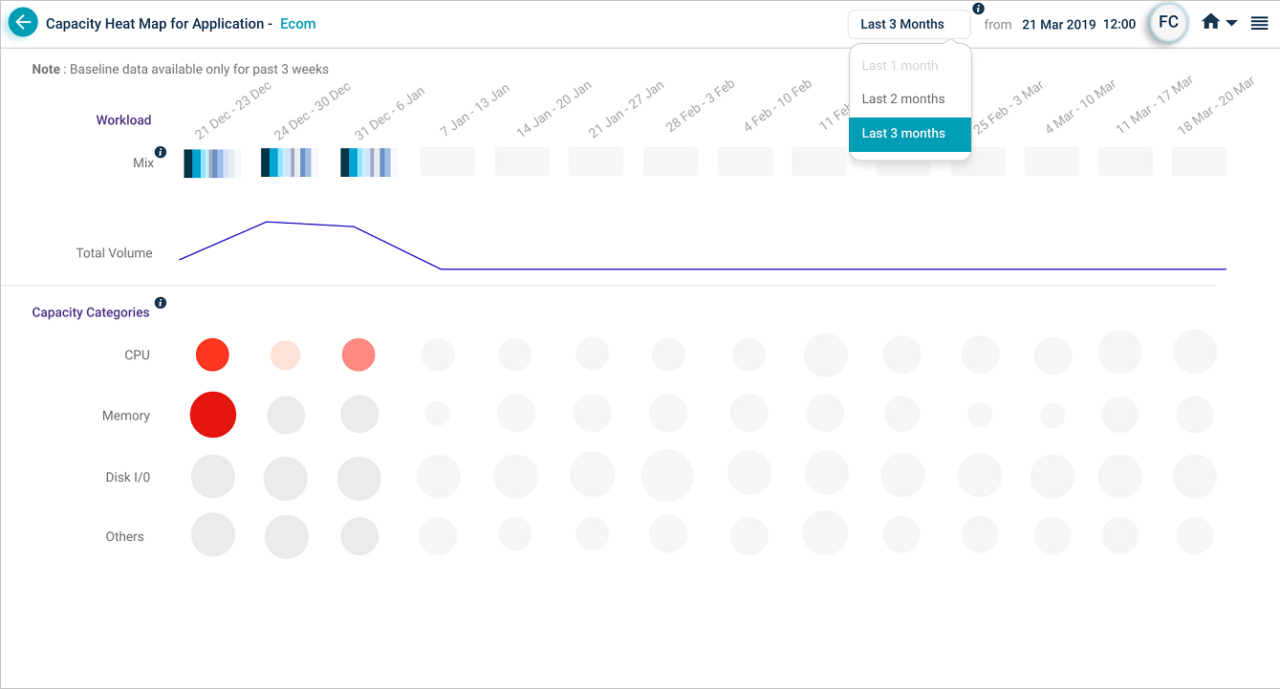Image resolution: width=1280 pixels, height=689 pixels.
Task: Open the Ecom application link
Action: [297, 23]
